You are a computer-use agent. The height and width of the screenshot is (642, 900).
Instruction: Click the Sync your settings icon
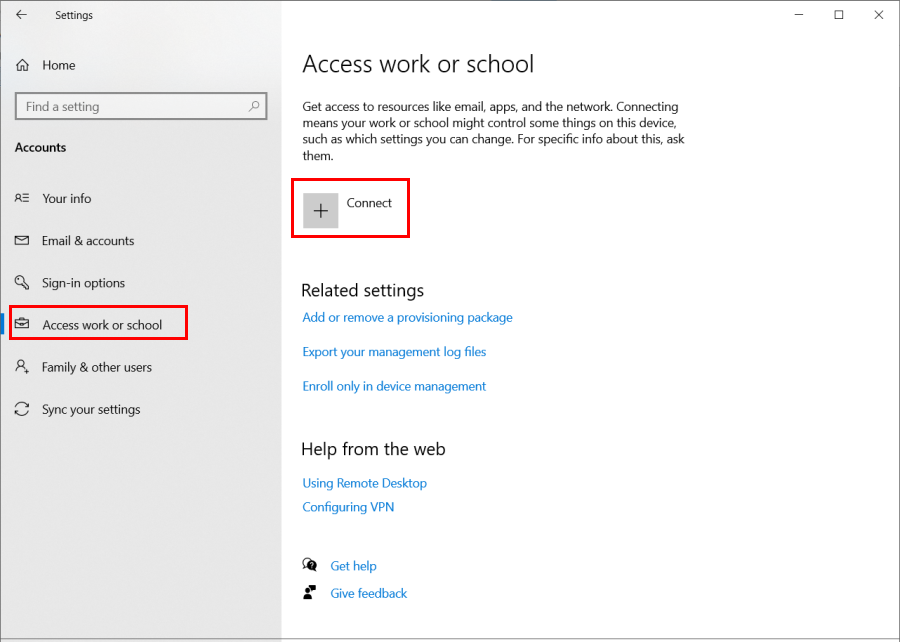22,409
